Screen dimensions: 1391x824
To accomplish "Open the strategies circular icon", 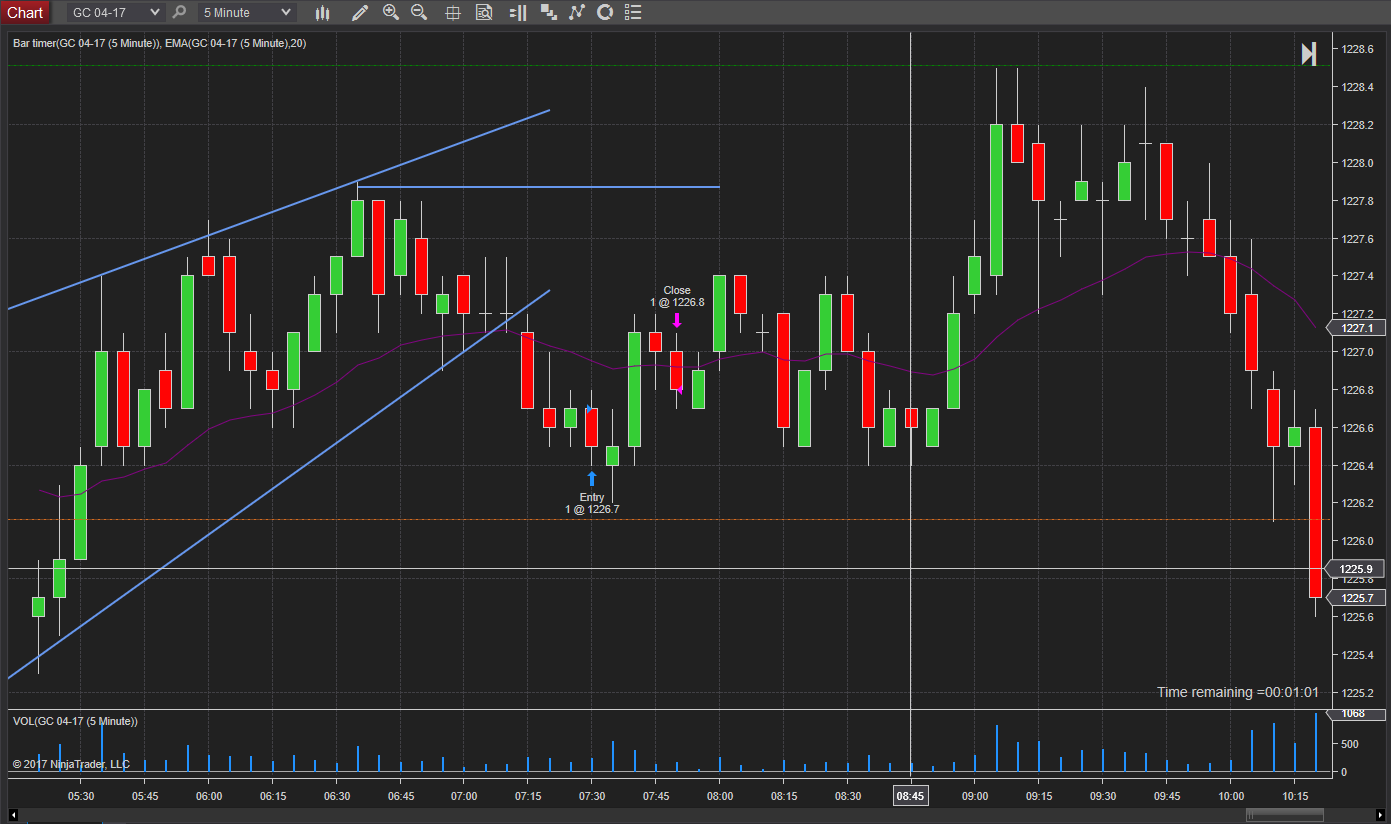I will (605, 12).
